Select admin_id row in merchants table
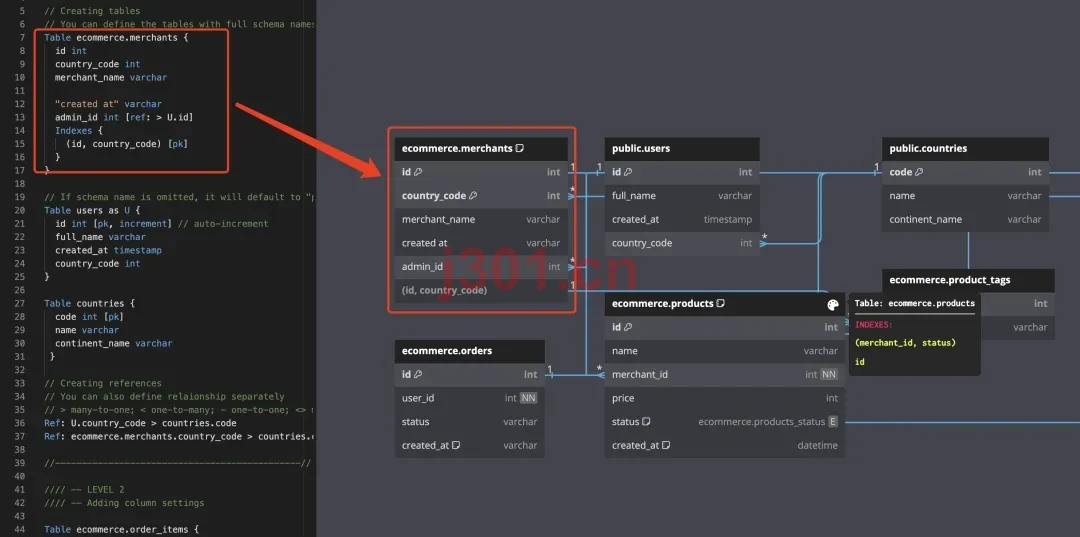 (x=481, y=266)
